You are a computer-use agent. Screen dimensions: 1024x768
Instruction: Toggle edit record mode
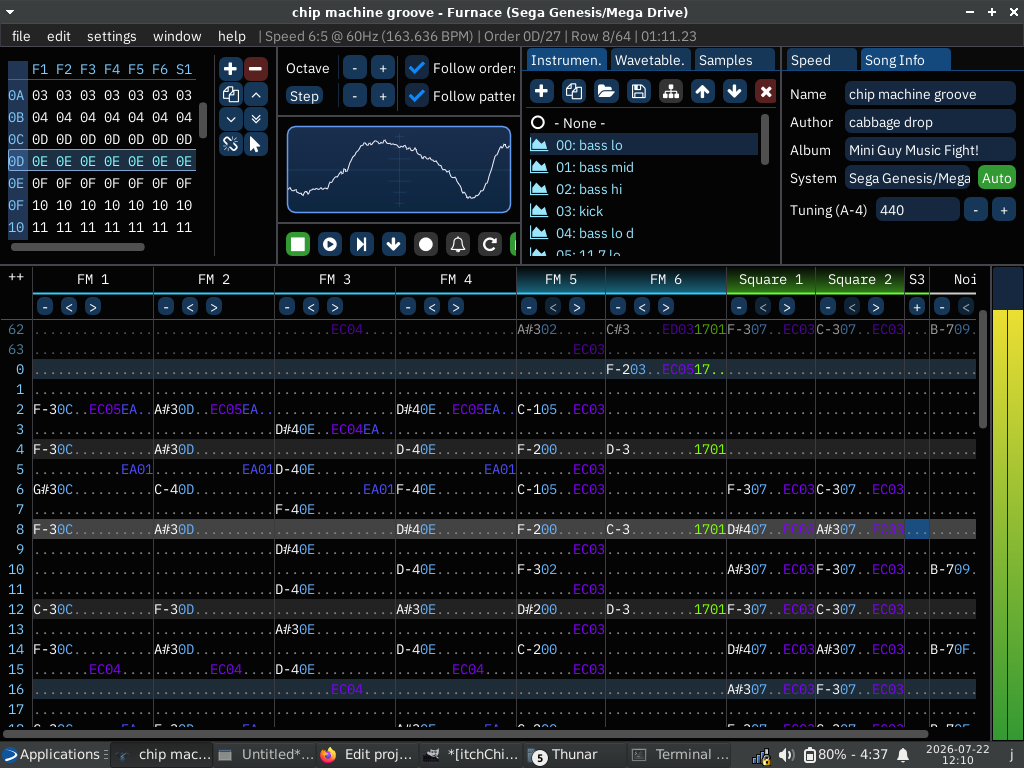(x=426, y=244)
